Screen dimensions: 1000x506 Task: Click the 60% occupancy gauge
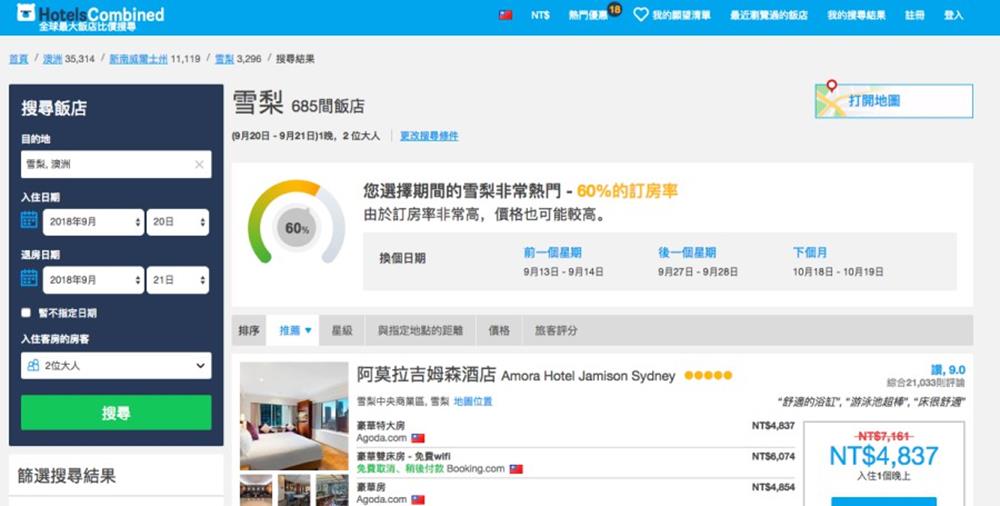297,222
